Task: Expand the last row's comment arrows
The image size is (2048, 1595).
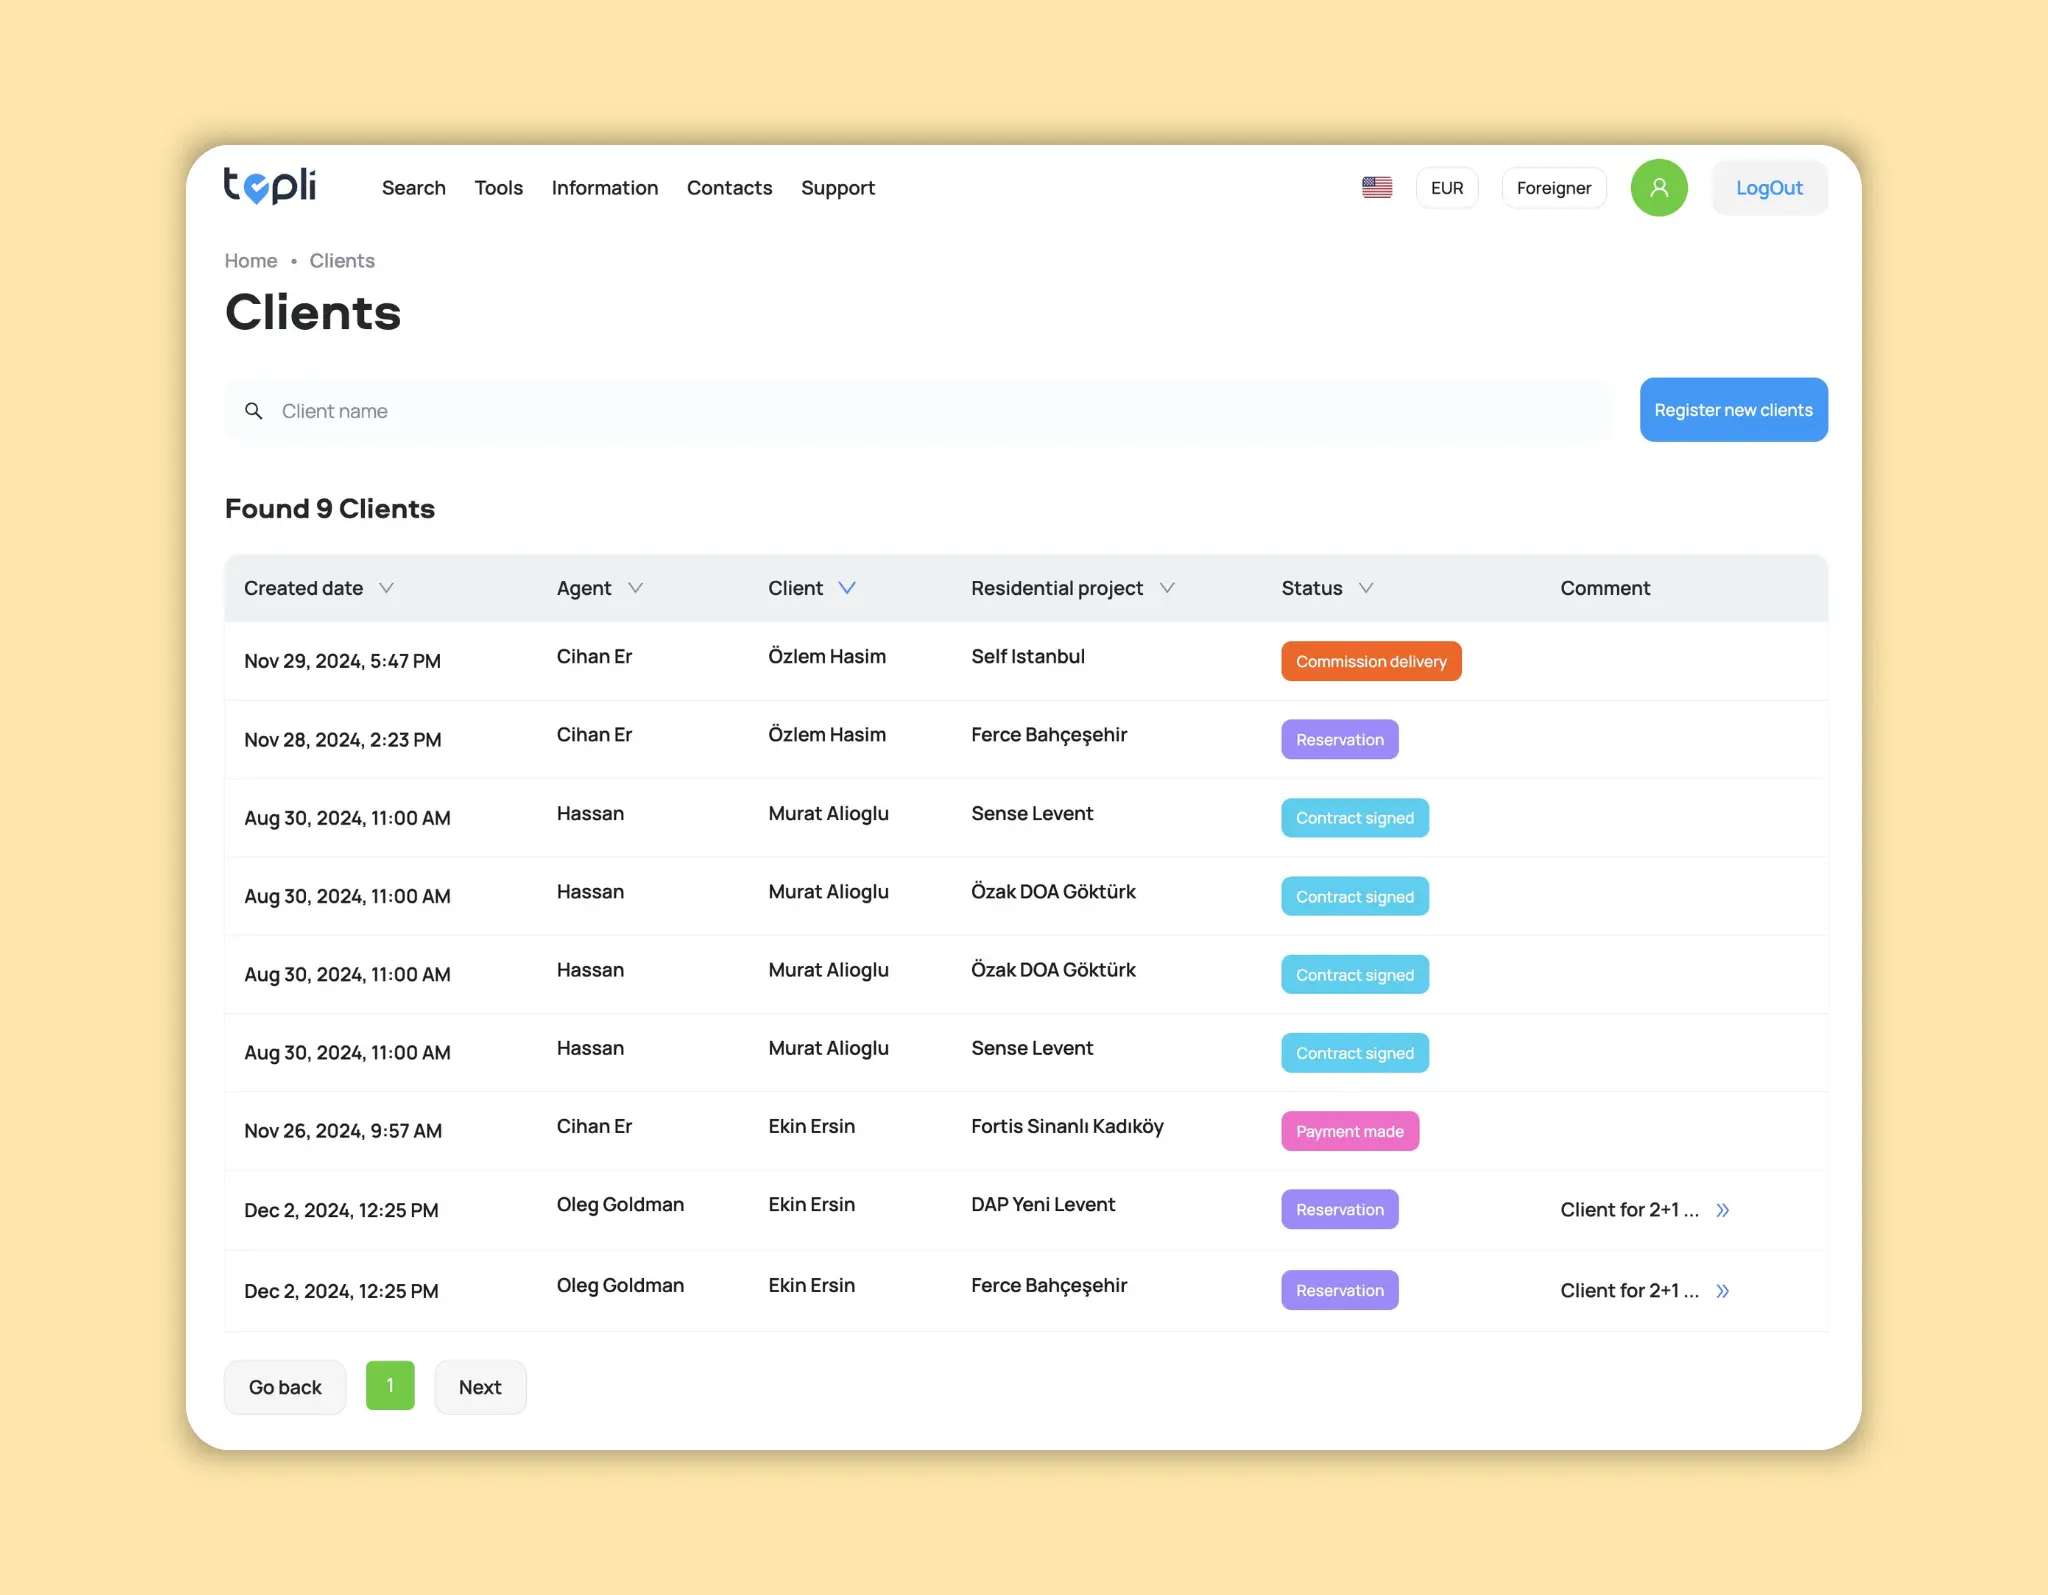Action: 1722,1291
